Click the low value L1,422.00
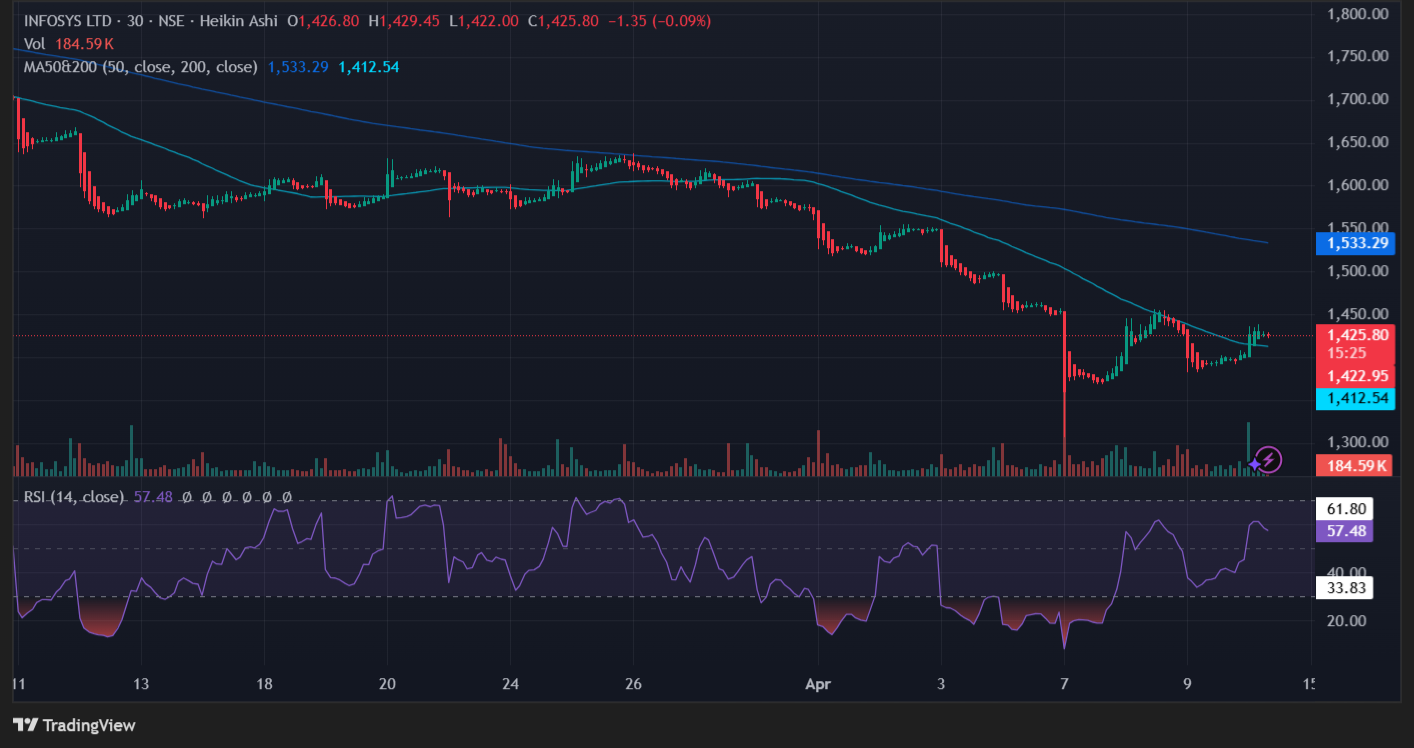 pos(484,20)
